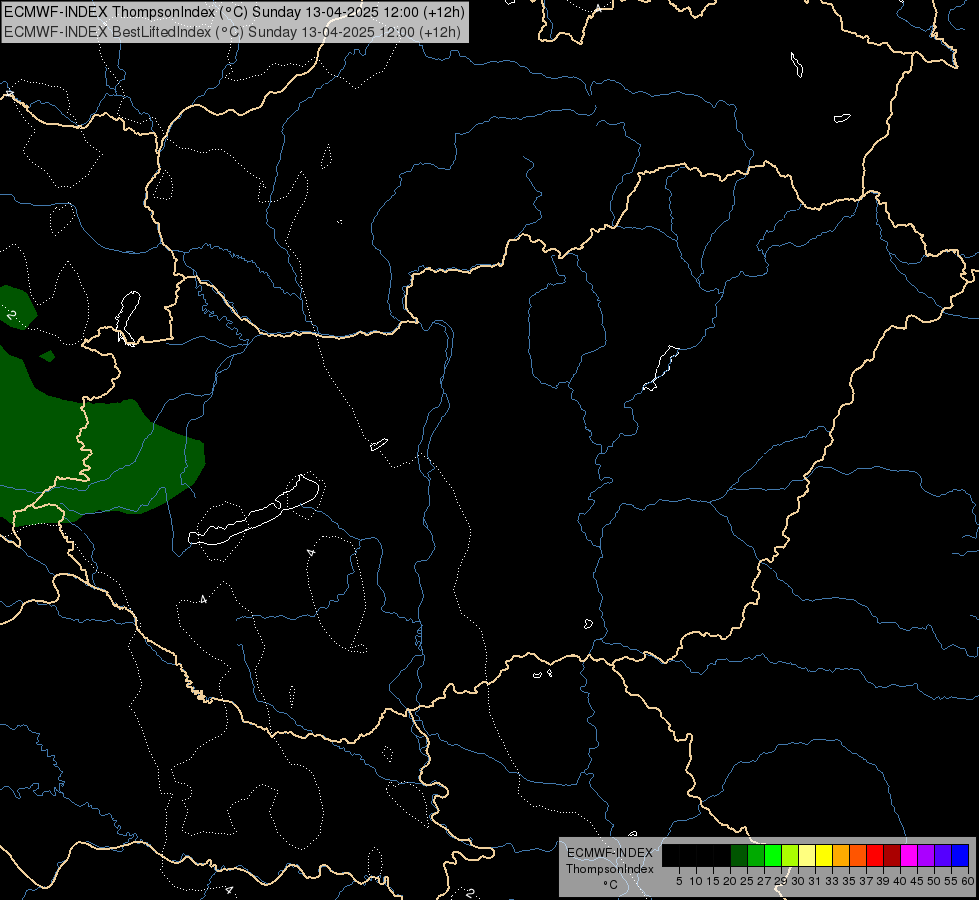Click the legend tick label 35
Viewport: 979px width, 900px height.
tap(849, 881)
